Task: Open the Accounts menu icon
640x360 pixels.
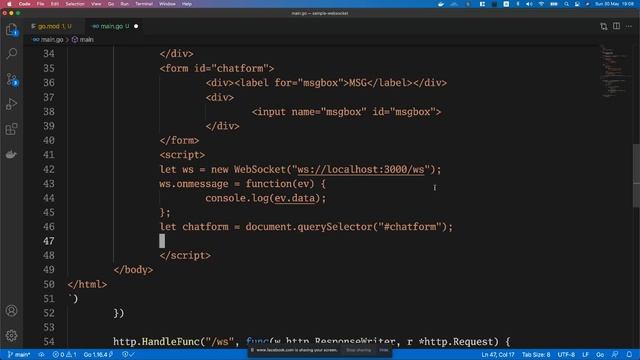Action: tap(11, 311)
